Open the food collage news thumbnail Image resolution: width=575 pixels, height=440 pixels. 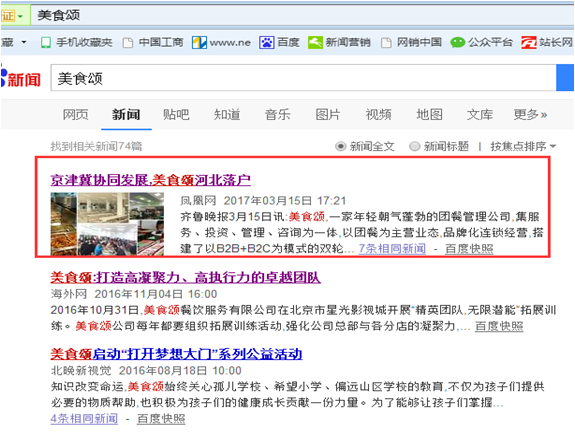(x=107, y=224)
